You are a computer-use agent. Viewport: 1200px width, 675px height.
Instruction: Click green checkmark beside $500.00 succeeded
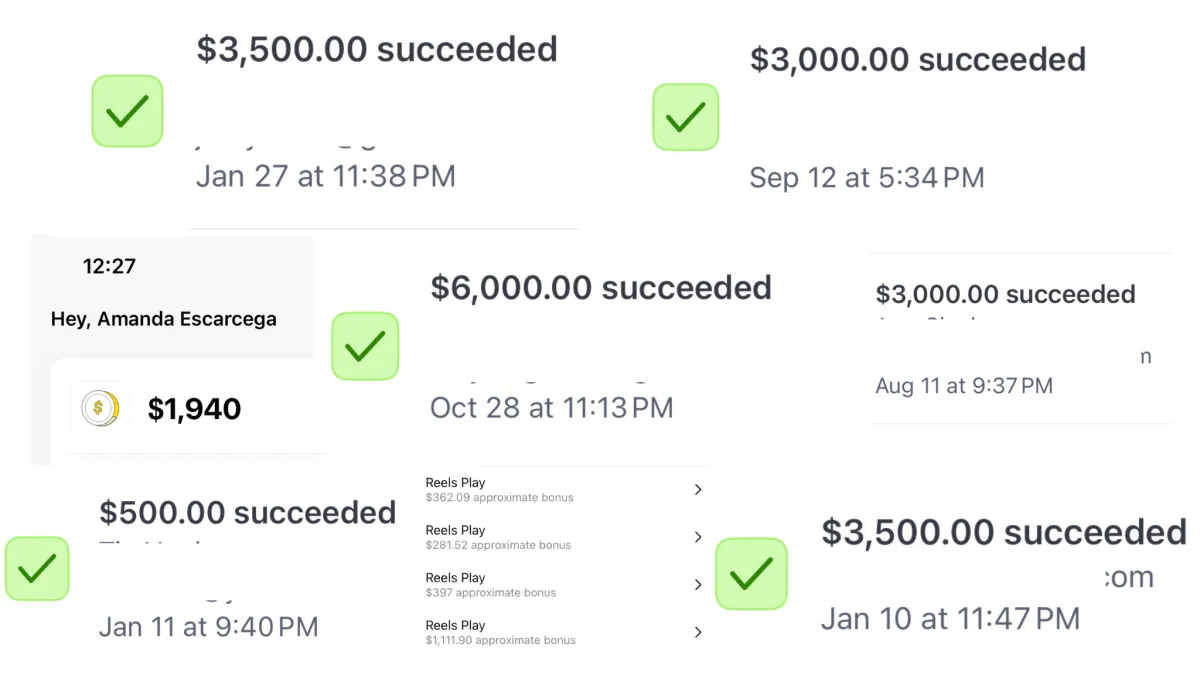point(37,568)
